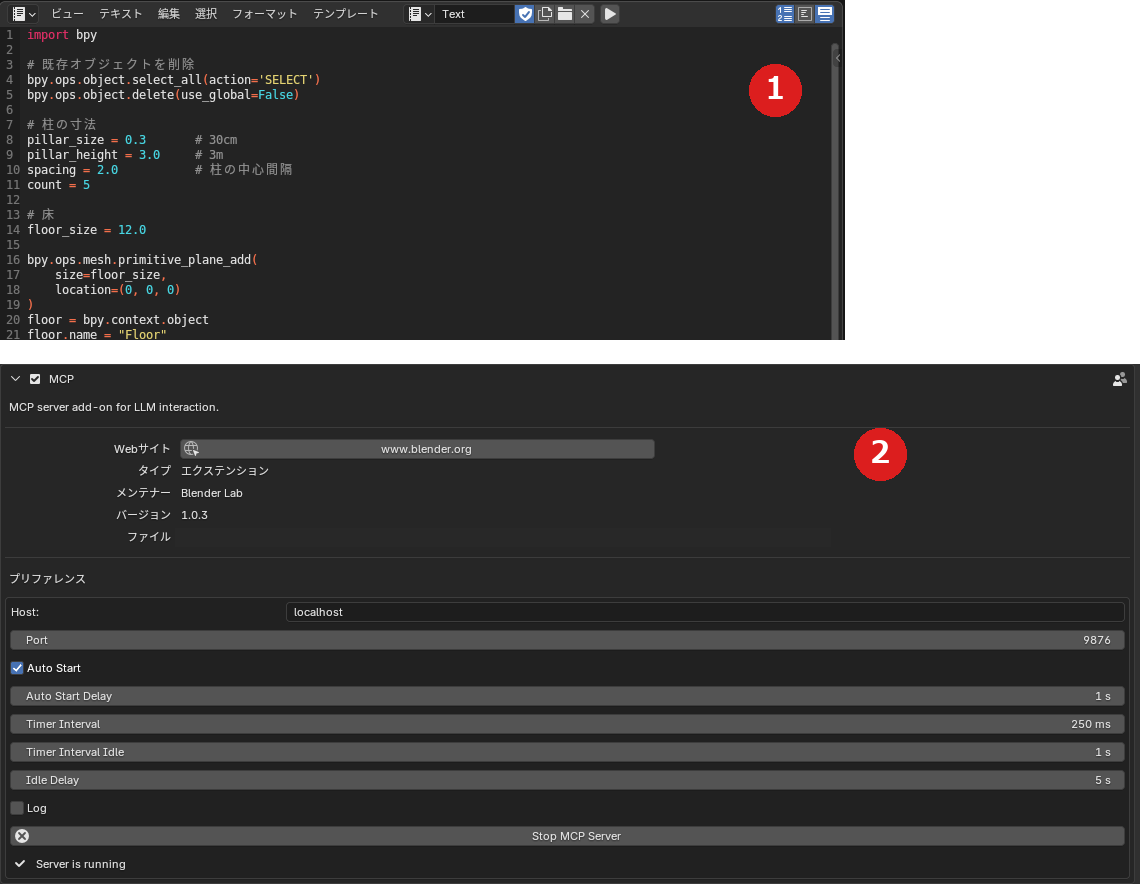Toggle word wrap in the text editor
This screenshot has height=884, width=1140.
click(x=805, y=14)
